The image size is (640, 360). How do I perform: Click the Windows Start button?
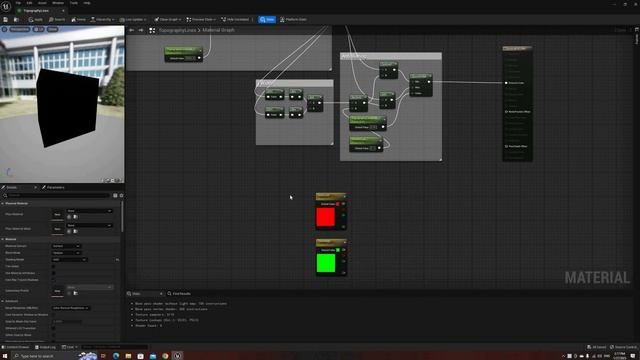pyautogui.click(x=5, y=356)
